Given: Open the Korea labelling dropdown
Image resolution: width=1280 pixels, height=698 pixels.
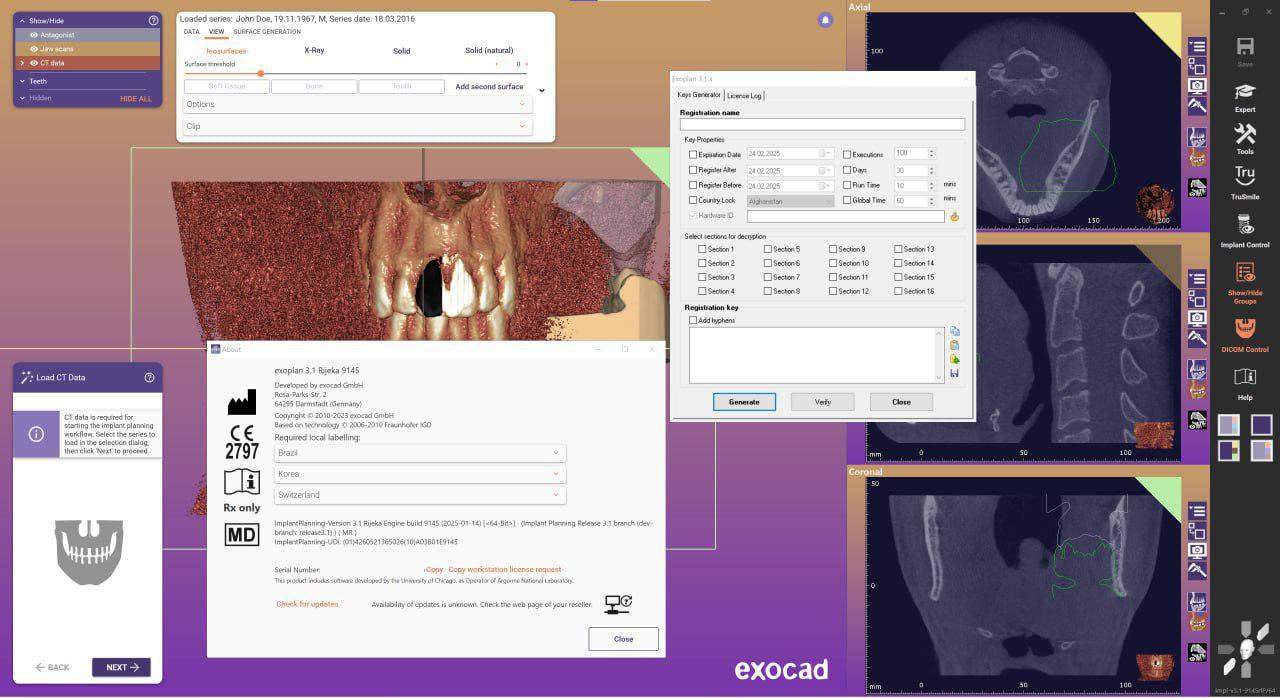Looking at the screenshot, I should 420,474.
